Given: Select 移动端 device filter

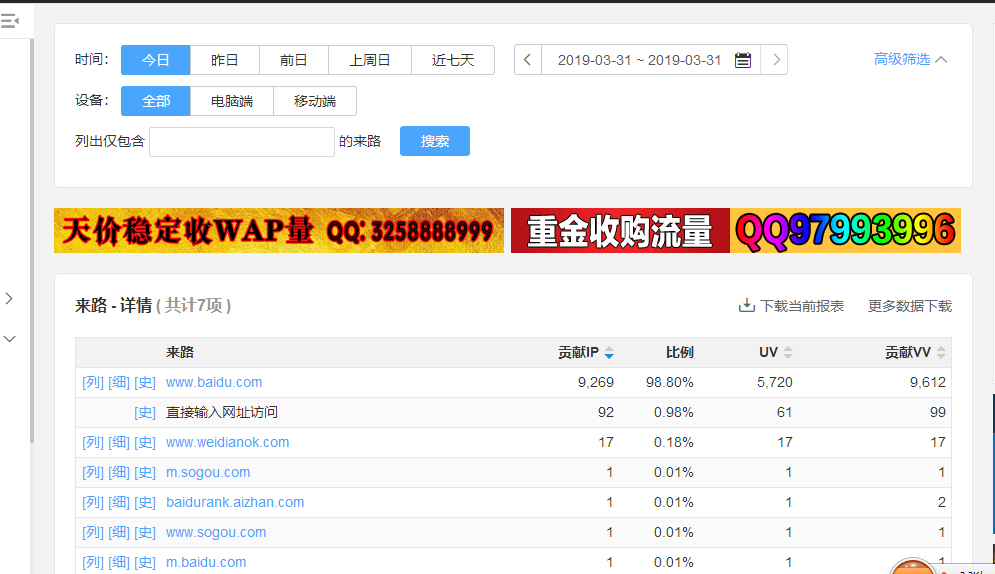Looking at the screenshot, I should pos(315,101).
